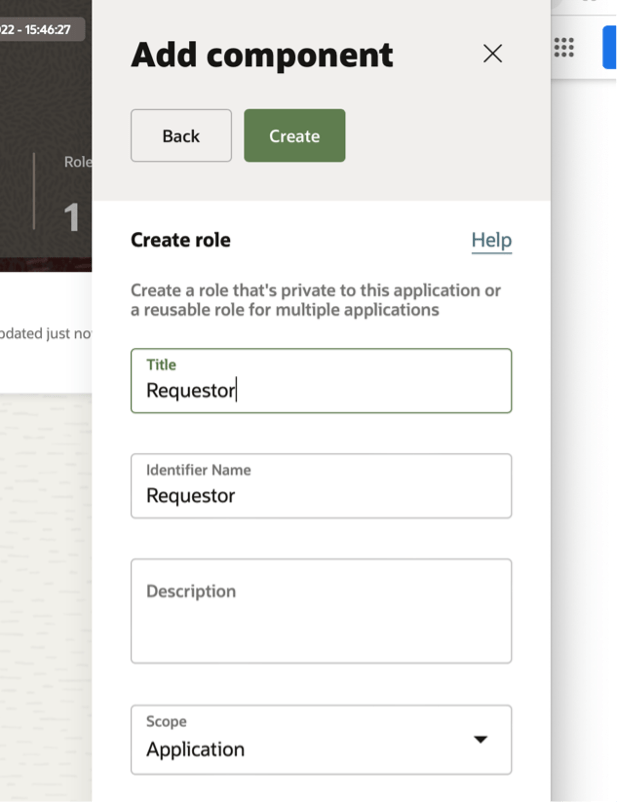The image size is (620, 806).
Task: Click the 'Identifier Name' label text
Action: pyautogui.click(x=198, y=470)
